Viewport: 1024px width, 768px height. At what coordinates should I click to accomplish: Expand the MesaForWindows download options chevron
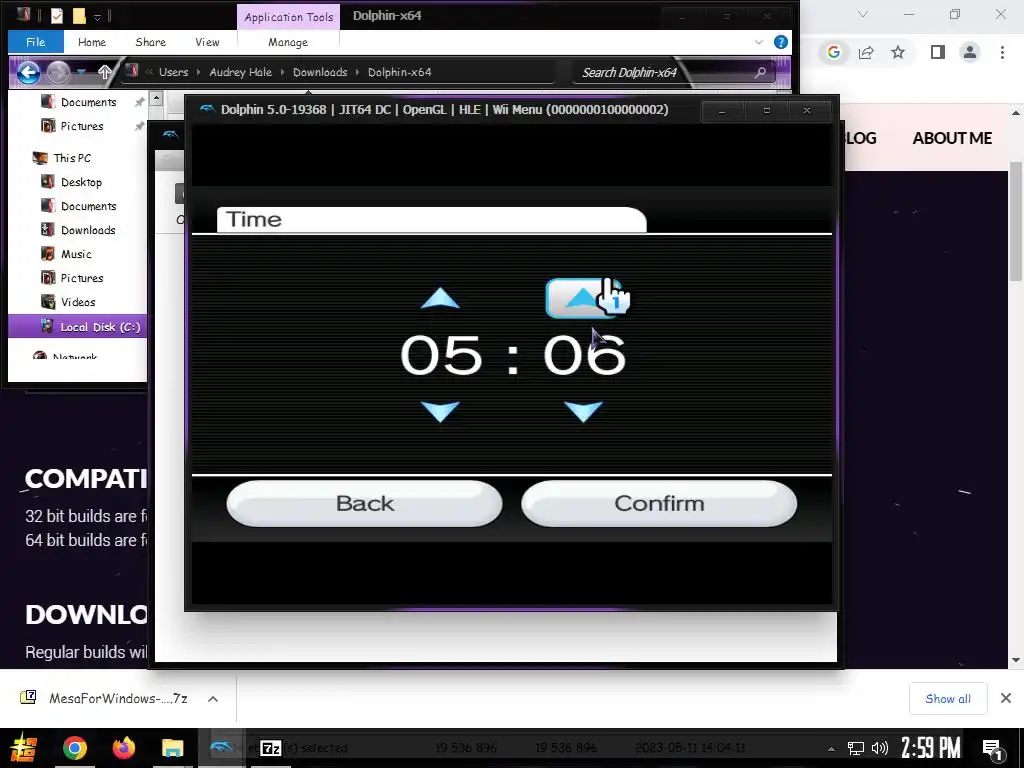pyautogui.click(x=213, y=699)
